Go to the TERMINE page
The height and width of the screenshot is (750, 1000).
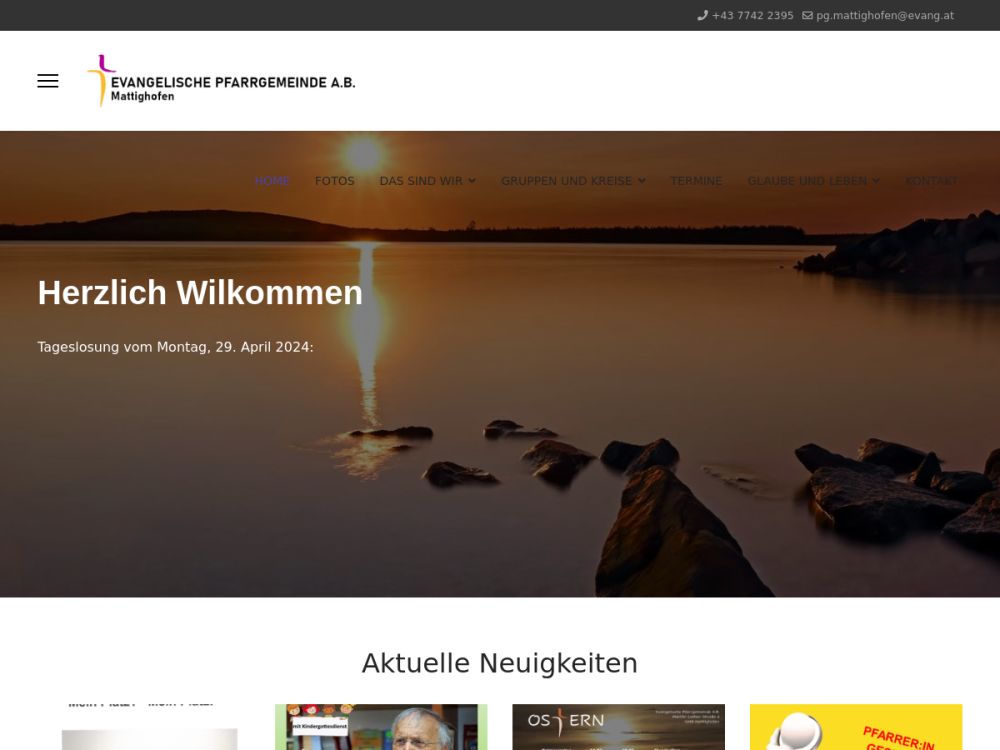click(696, 181)
